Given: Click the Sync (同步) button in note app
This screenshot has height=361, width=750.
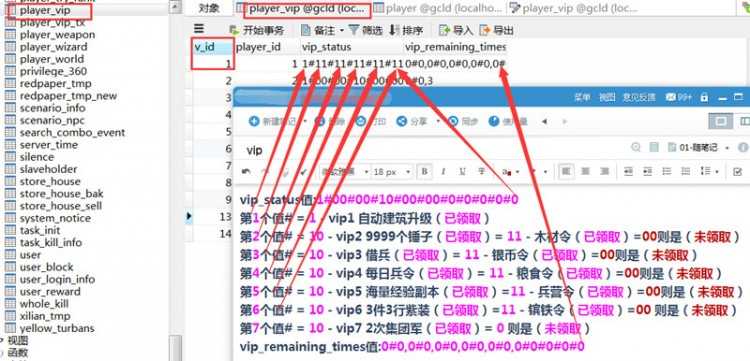Looking at the screenshot, I should 463,121.
